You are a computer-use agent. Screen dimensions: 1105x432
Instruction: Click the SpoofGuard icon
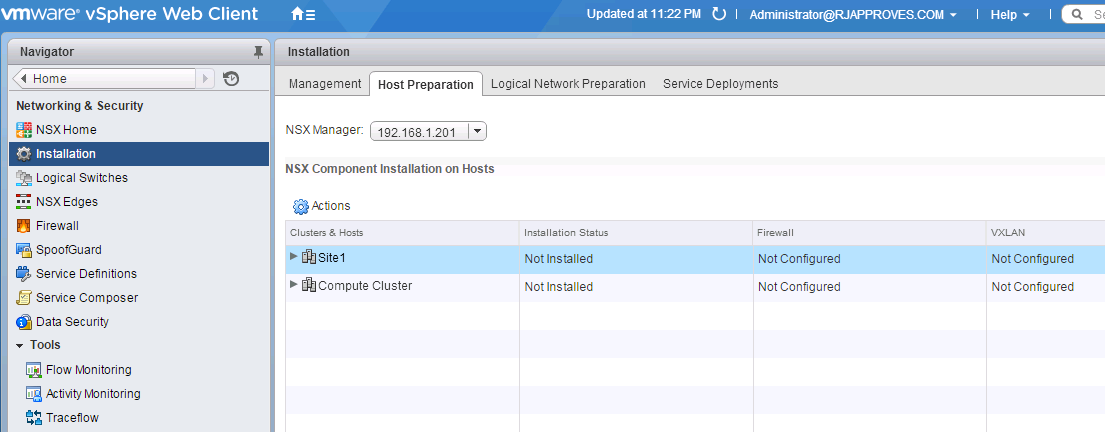tap(24, 249)
